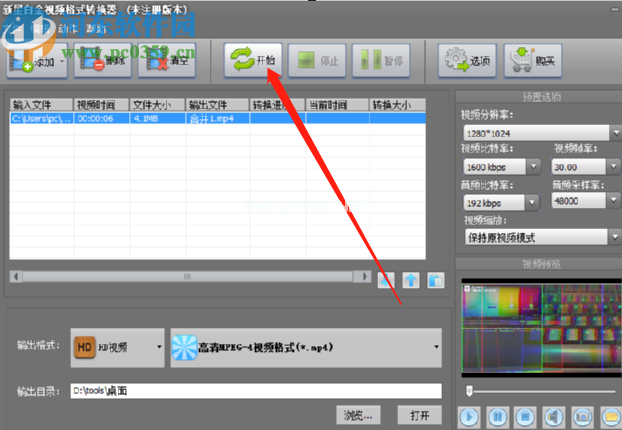Screen dimensions: 622x430
Task: Click the snapshot camera icon under preview
Action: pyautogui.click(x=582, y=414)
